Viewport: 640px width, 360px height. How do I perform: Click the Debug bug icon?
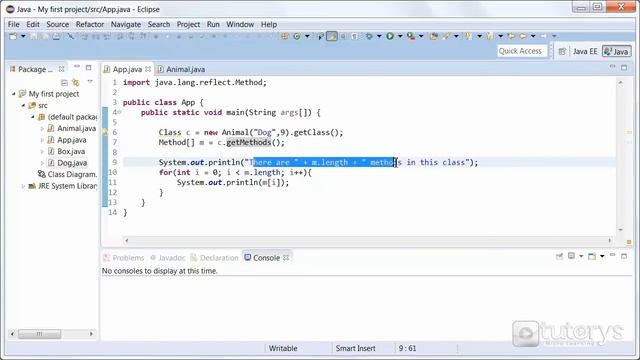point(369,36)
